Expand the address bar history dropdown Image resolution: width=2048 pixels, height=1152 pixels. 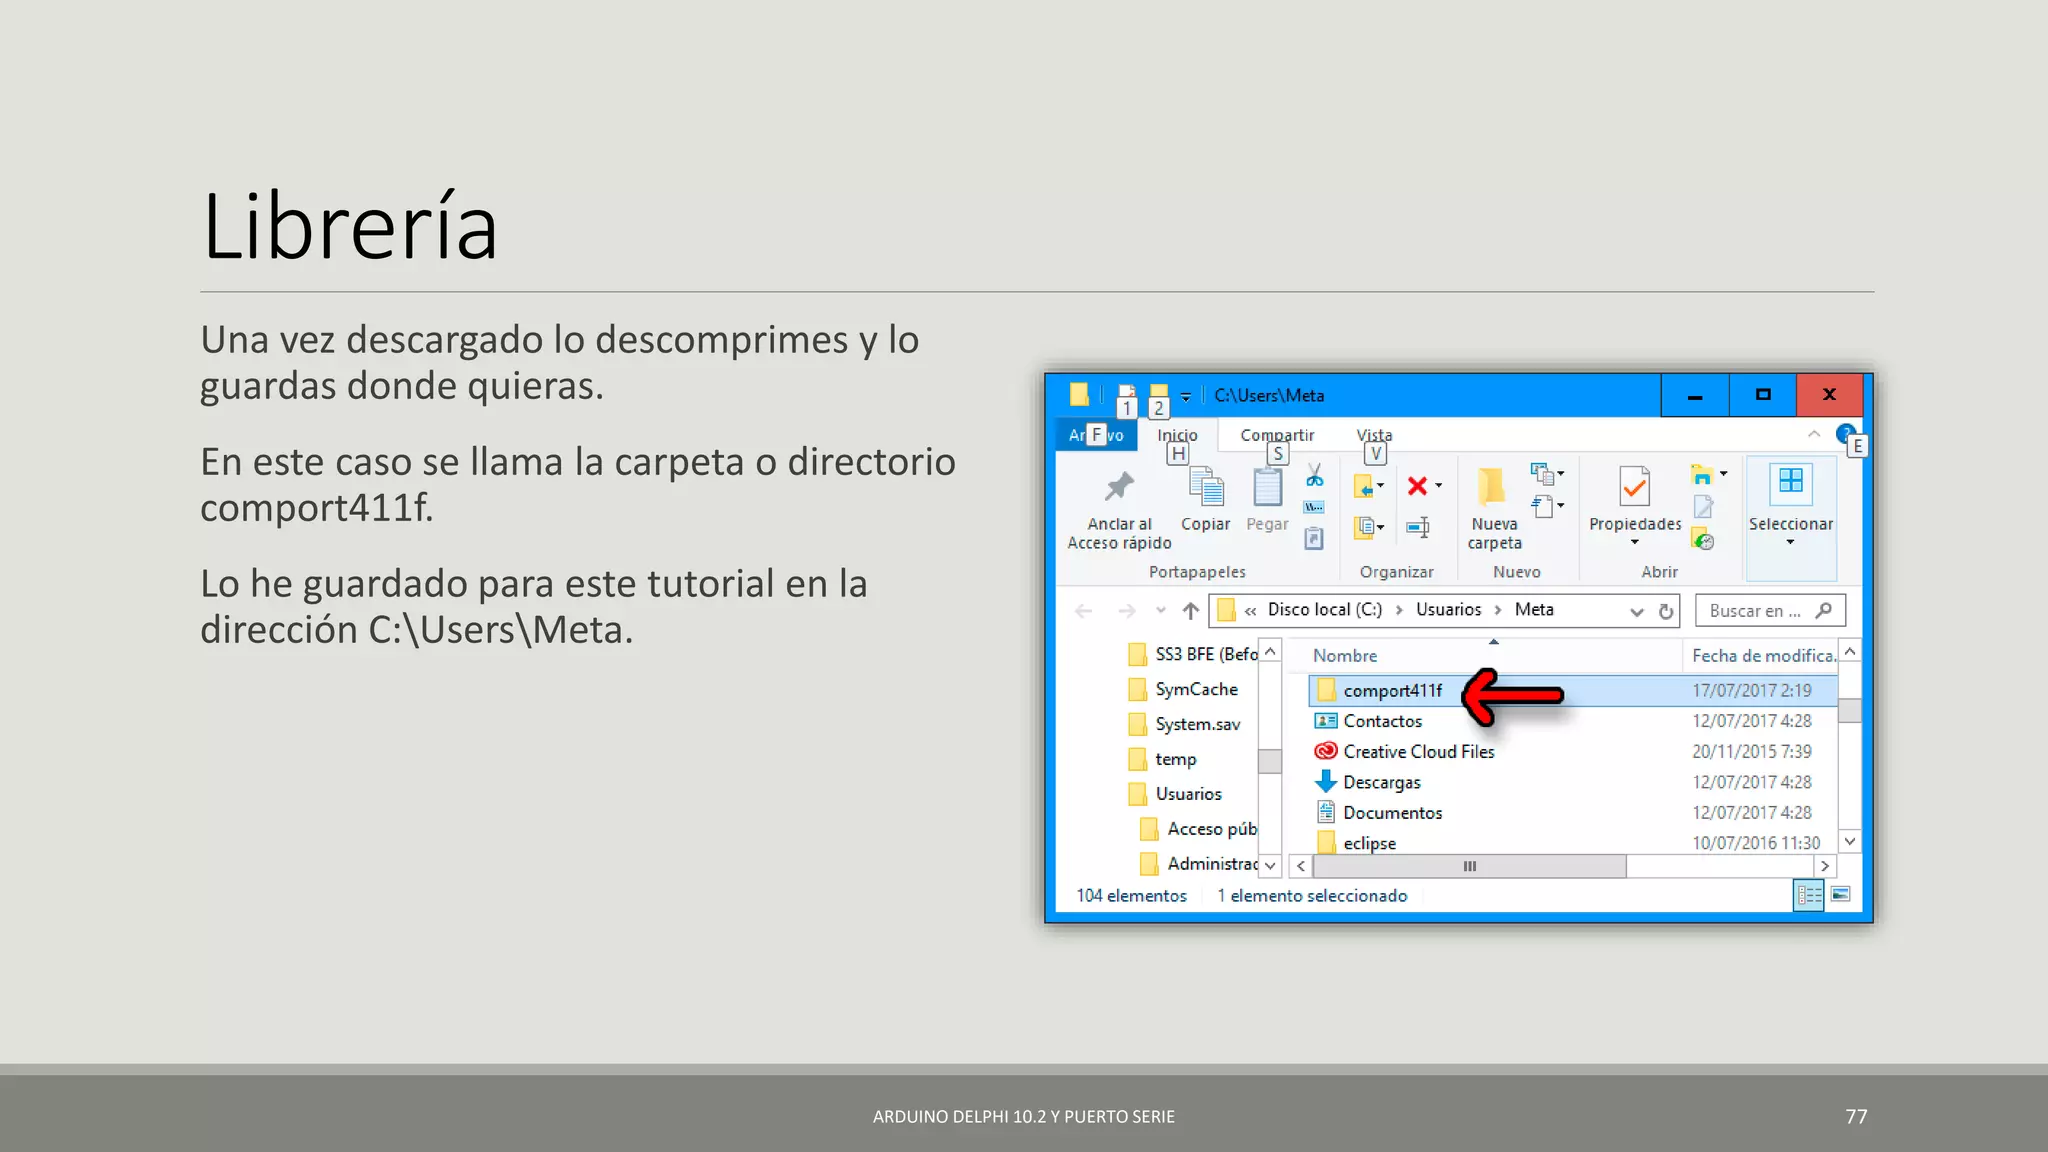(x=1636, y=611)
